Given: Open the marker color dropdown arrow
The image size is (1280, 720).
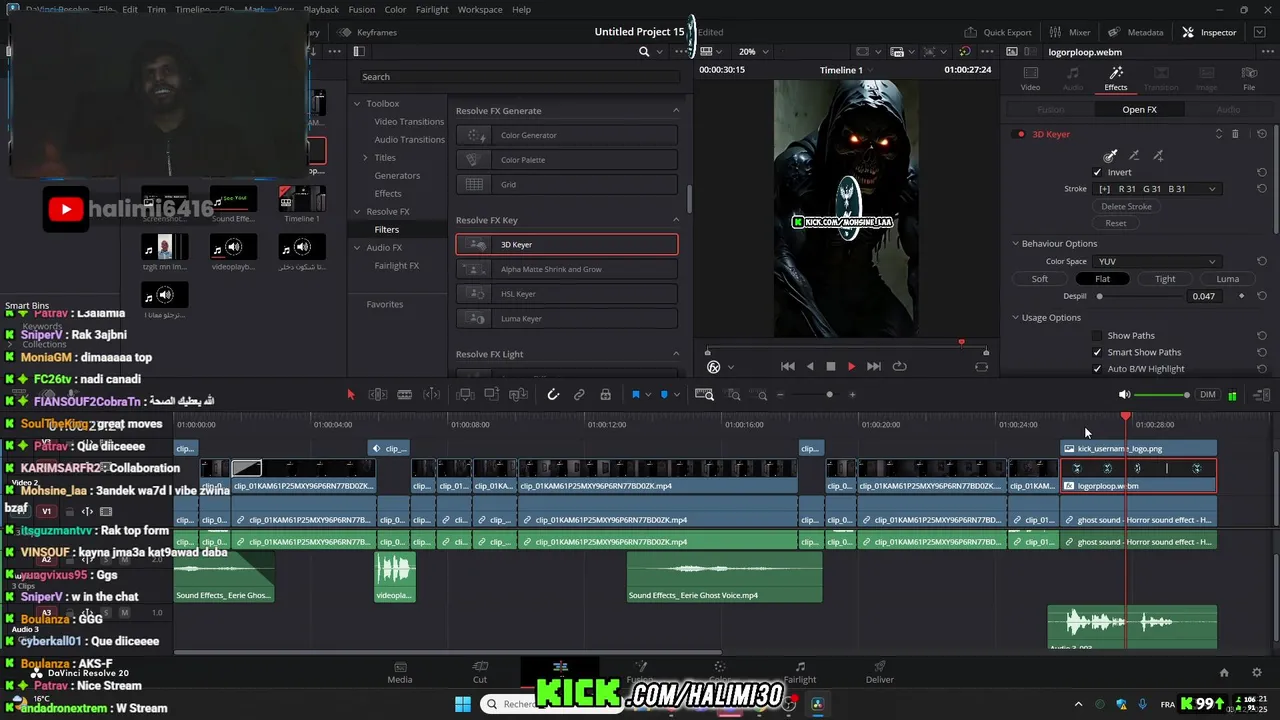Looking at the screenshot, I should [x=677, y=395].
